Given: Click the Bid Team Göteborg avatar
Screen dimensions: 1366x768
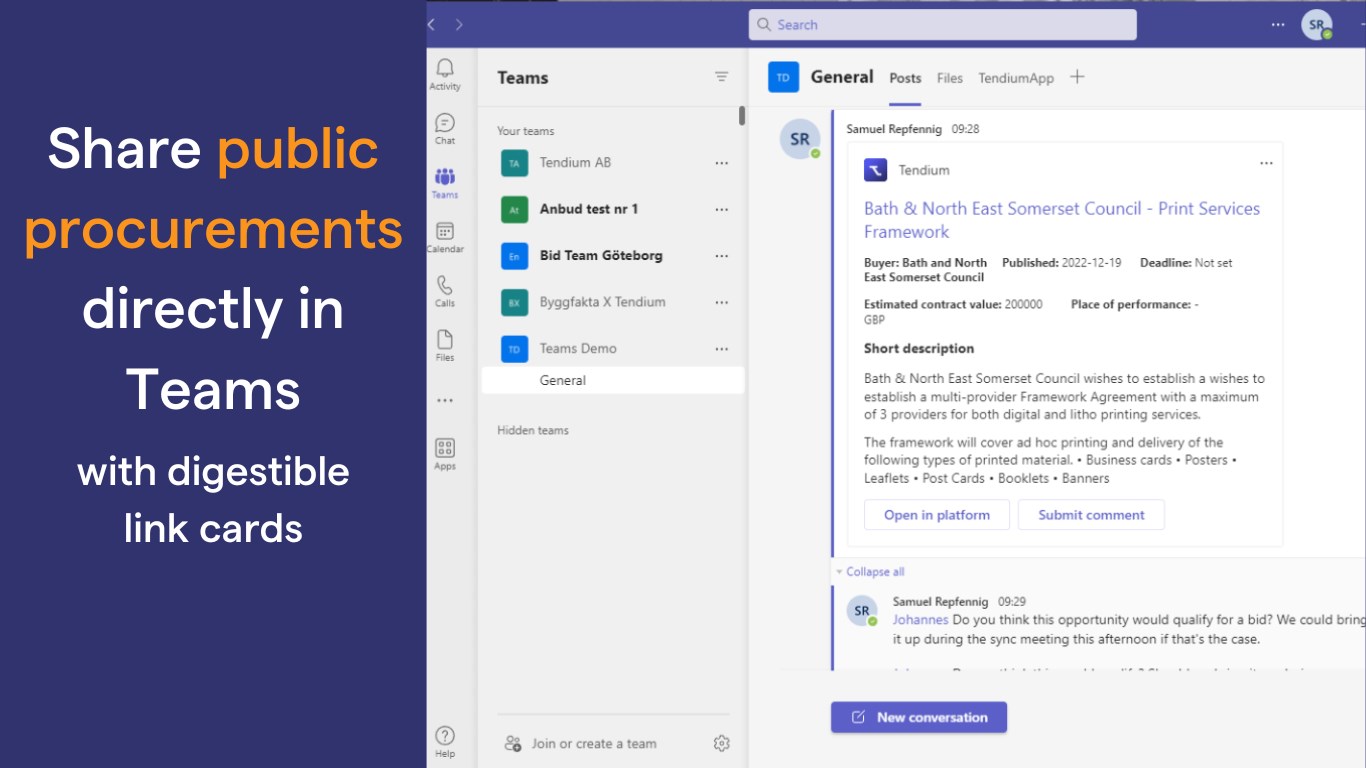Looking at the screenshot, I should tap(514, 256).
